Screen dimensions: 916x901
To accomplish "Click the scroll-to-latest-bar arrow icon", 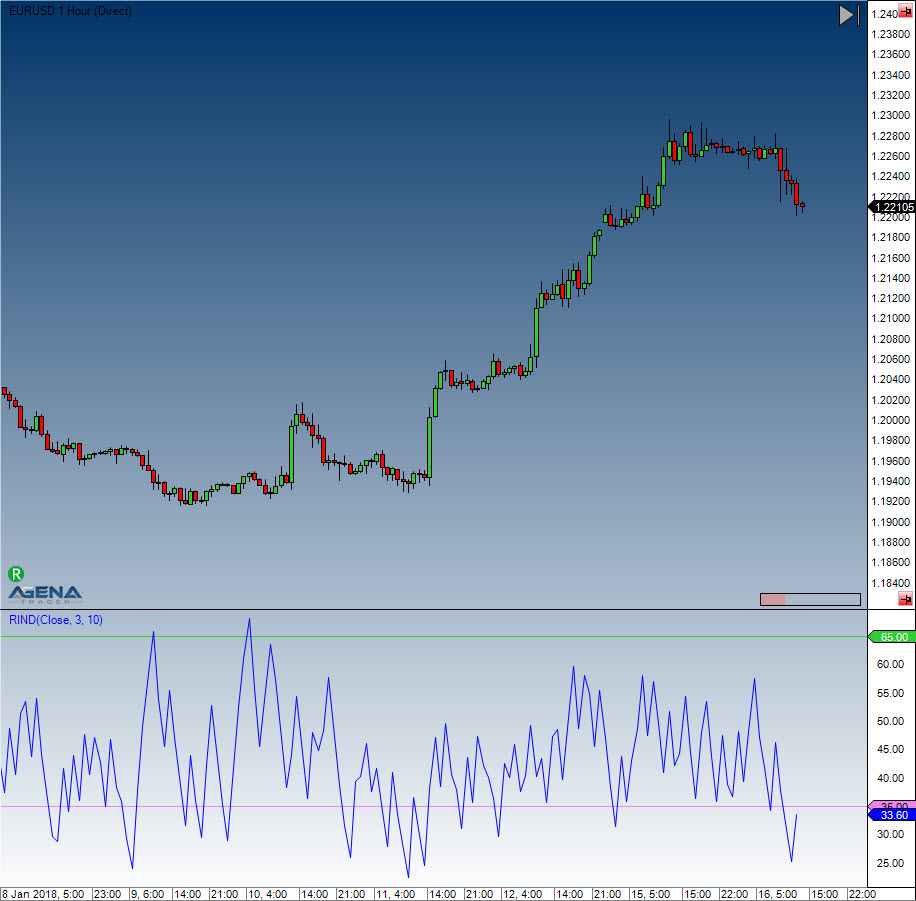I will (x=847, y=14).
